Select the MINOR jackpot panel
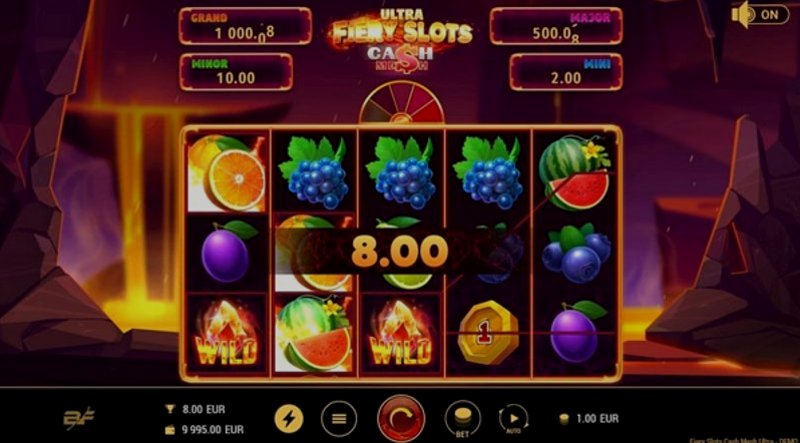 pos(236,72)
